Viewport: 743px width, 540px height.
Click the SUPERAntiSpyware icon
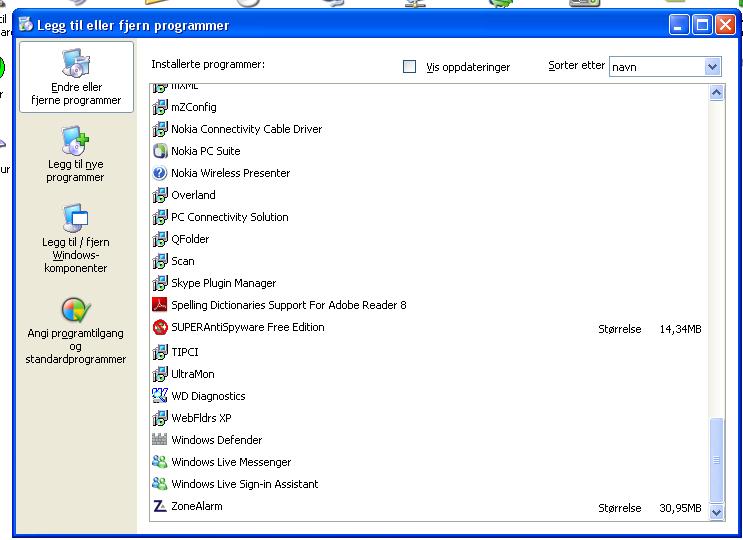point(160,327)
